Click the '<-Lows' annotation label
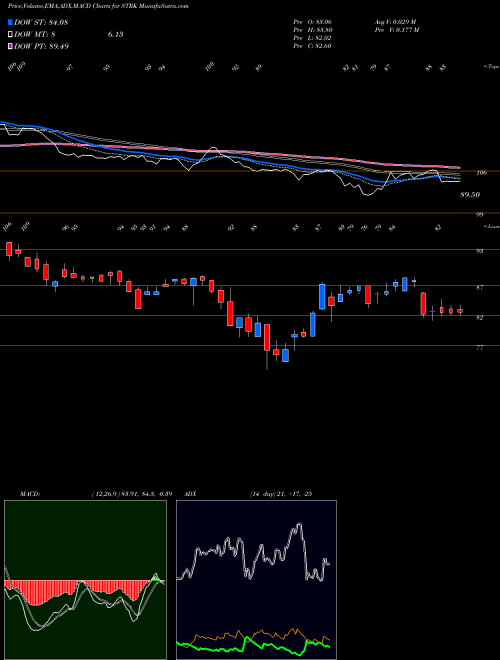Image resolution: width=500 pixels, height=660 pixels. [x=491, y=226]
